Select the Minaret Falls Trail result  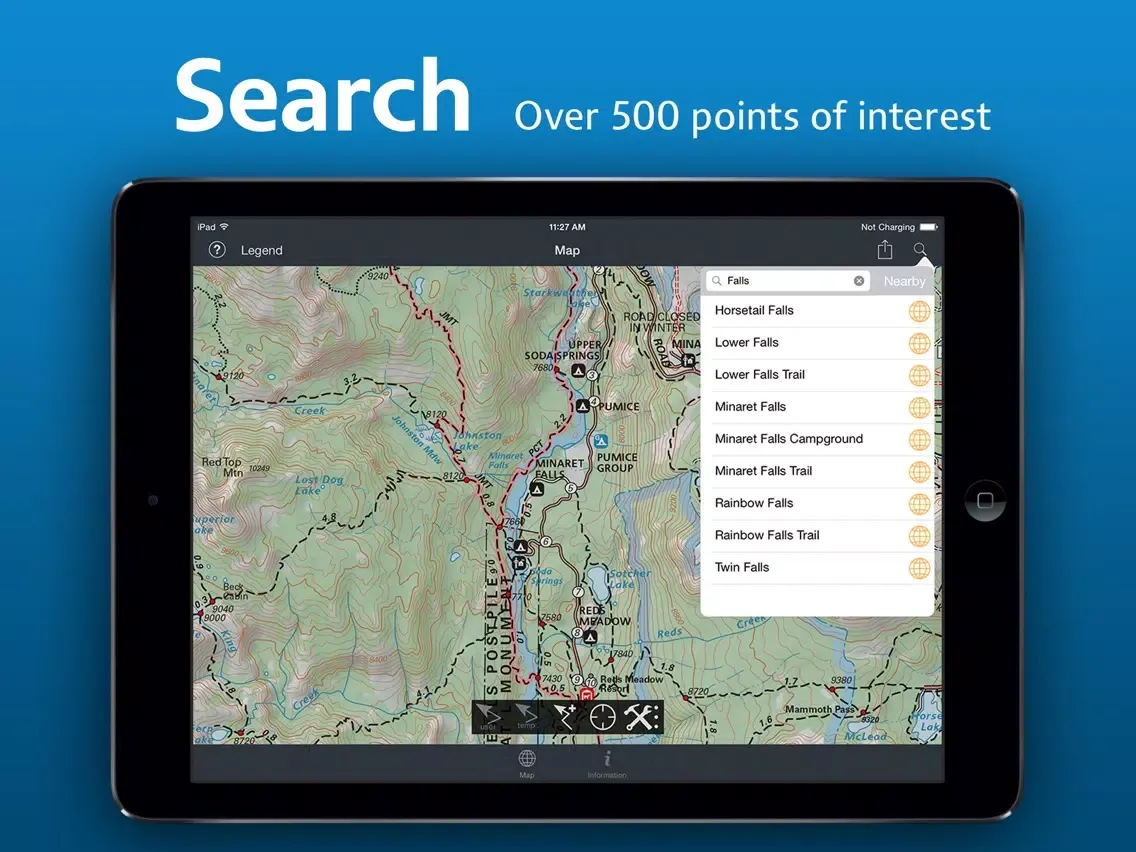[817, 471]
